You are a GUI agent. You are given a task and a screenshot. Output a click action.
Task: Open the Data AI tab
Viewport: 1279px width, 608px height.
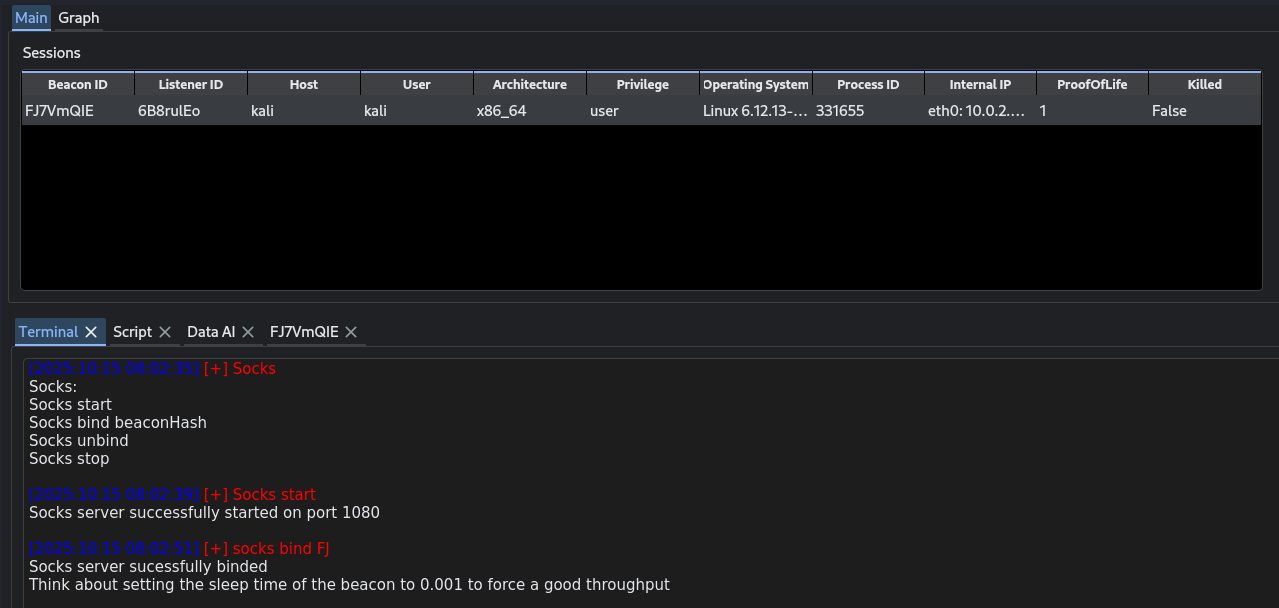(x=210, y=332)
